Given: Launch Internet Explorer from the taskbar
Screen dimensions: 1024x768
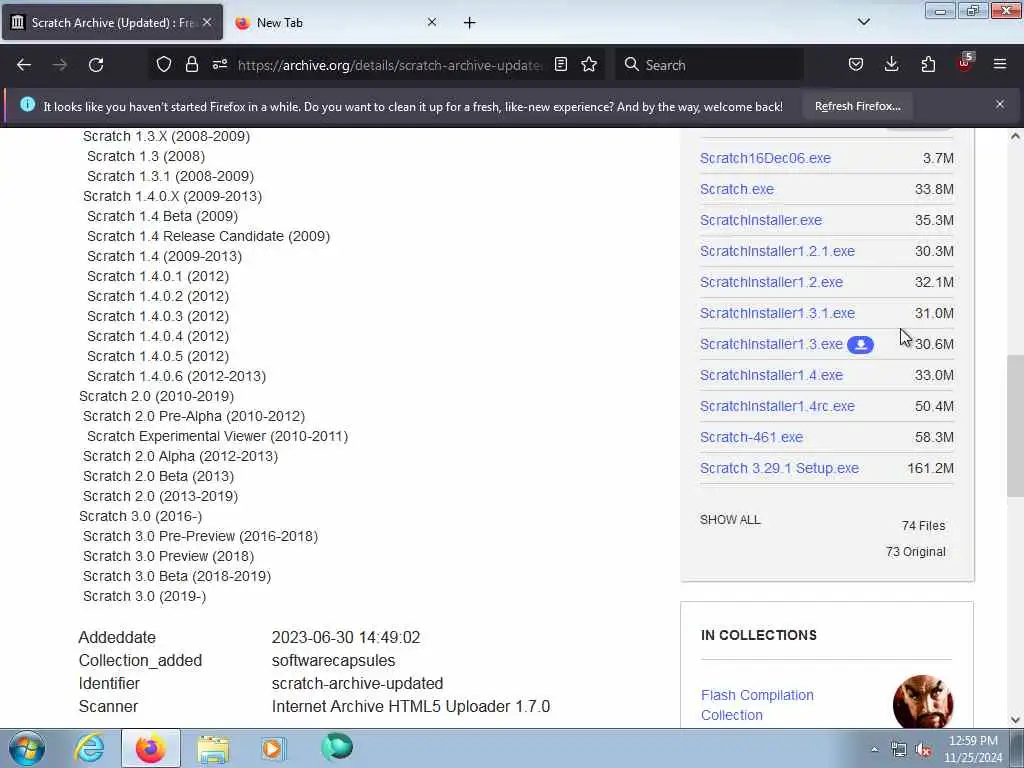Looking at the screenshot, I should (89, 748).
